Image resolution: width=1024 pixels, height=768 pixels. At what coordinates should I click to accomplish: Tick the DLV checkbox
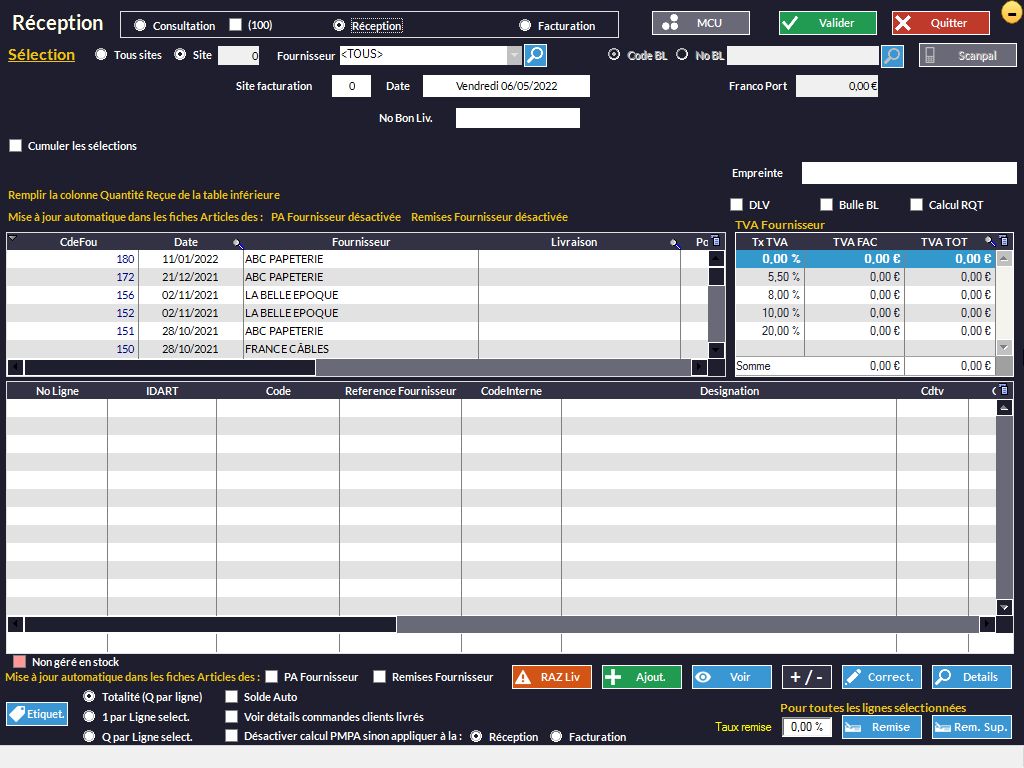pos(737,205)
